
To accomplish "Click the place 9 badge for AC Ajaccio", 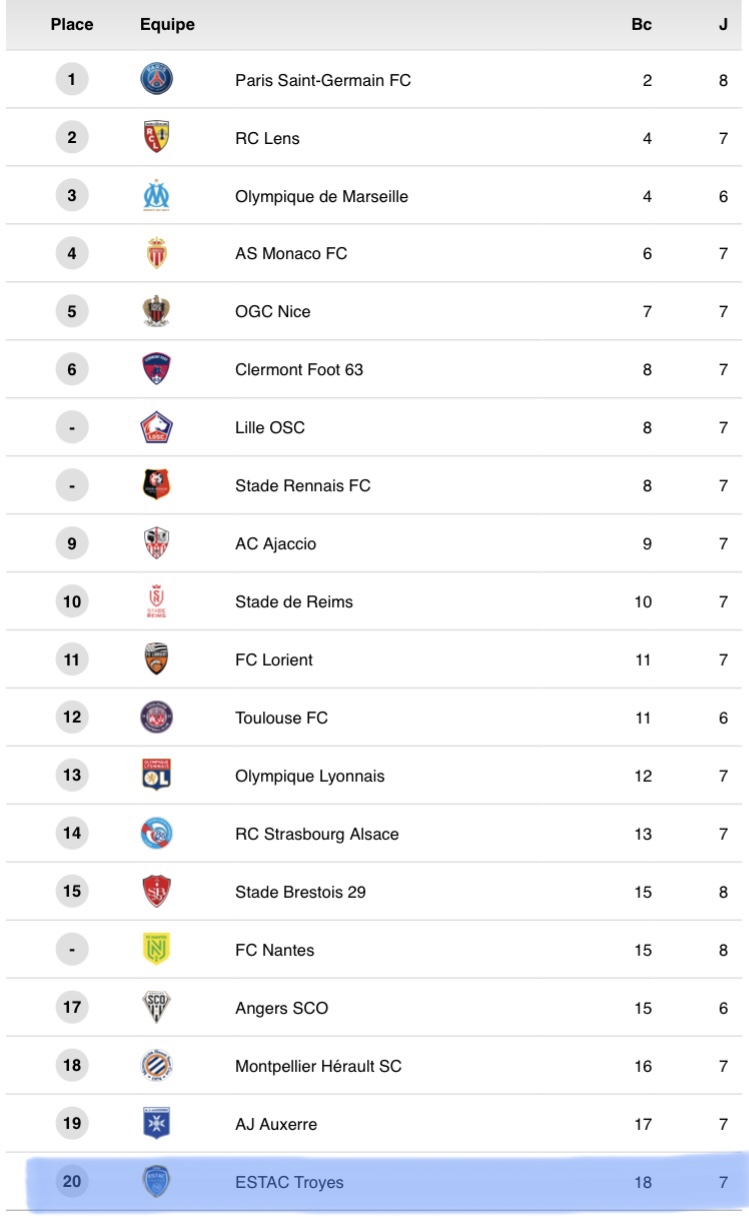I will point(72,544).
